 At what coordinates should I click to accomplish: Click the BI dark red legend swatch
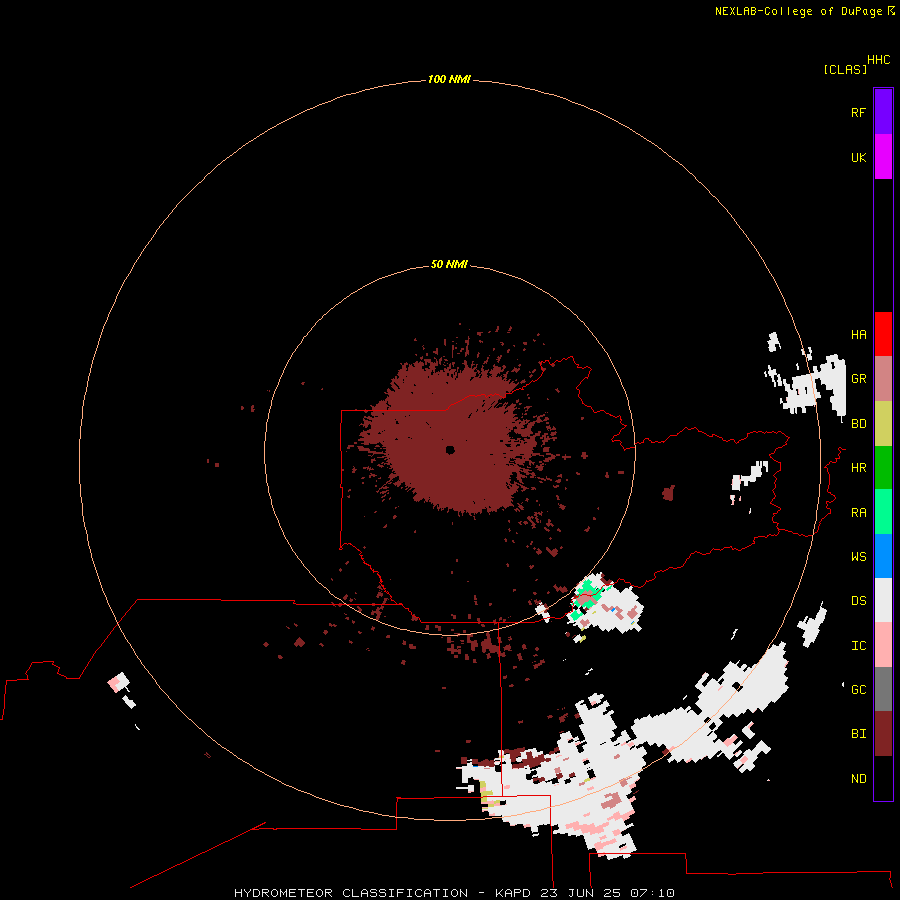click(883, 734)
